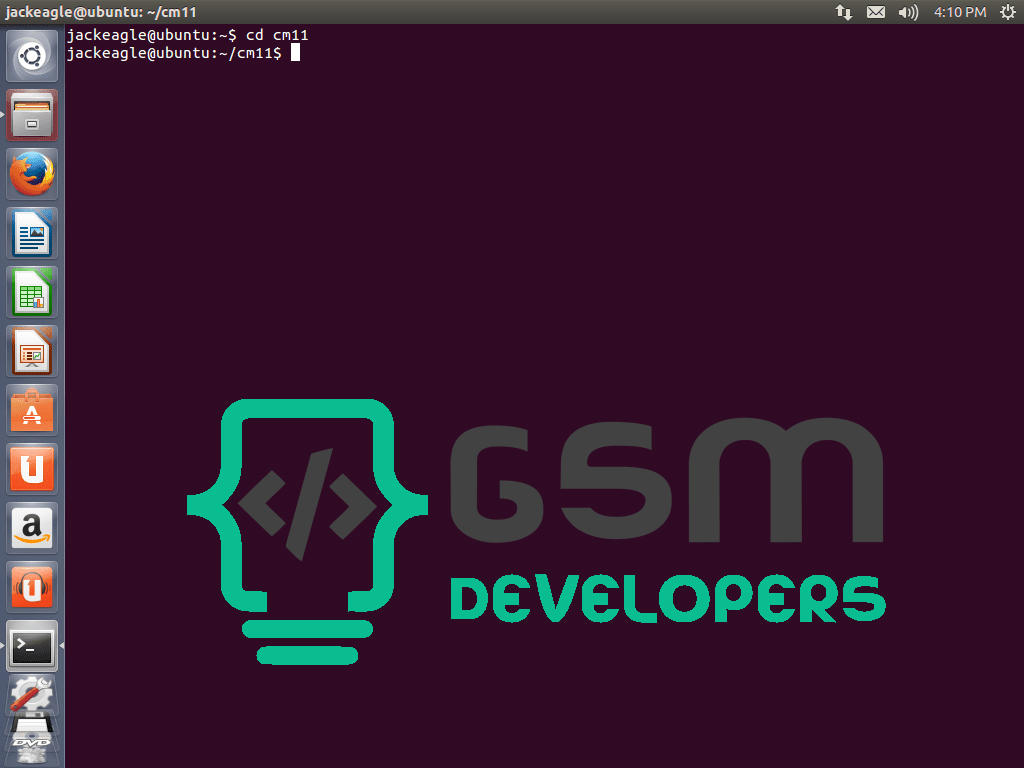Open the Ubuntu Dash home launcher
The width and height of the screenshot is (1024, 768).
[32, 56]
